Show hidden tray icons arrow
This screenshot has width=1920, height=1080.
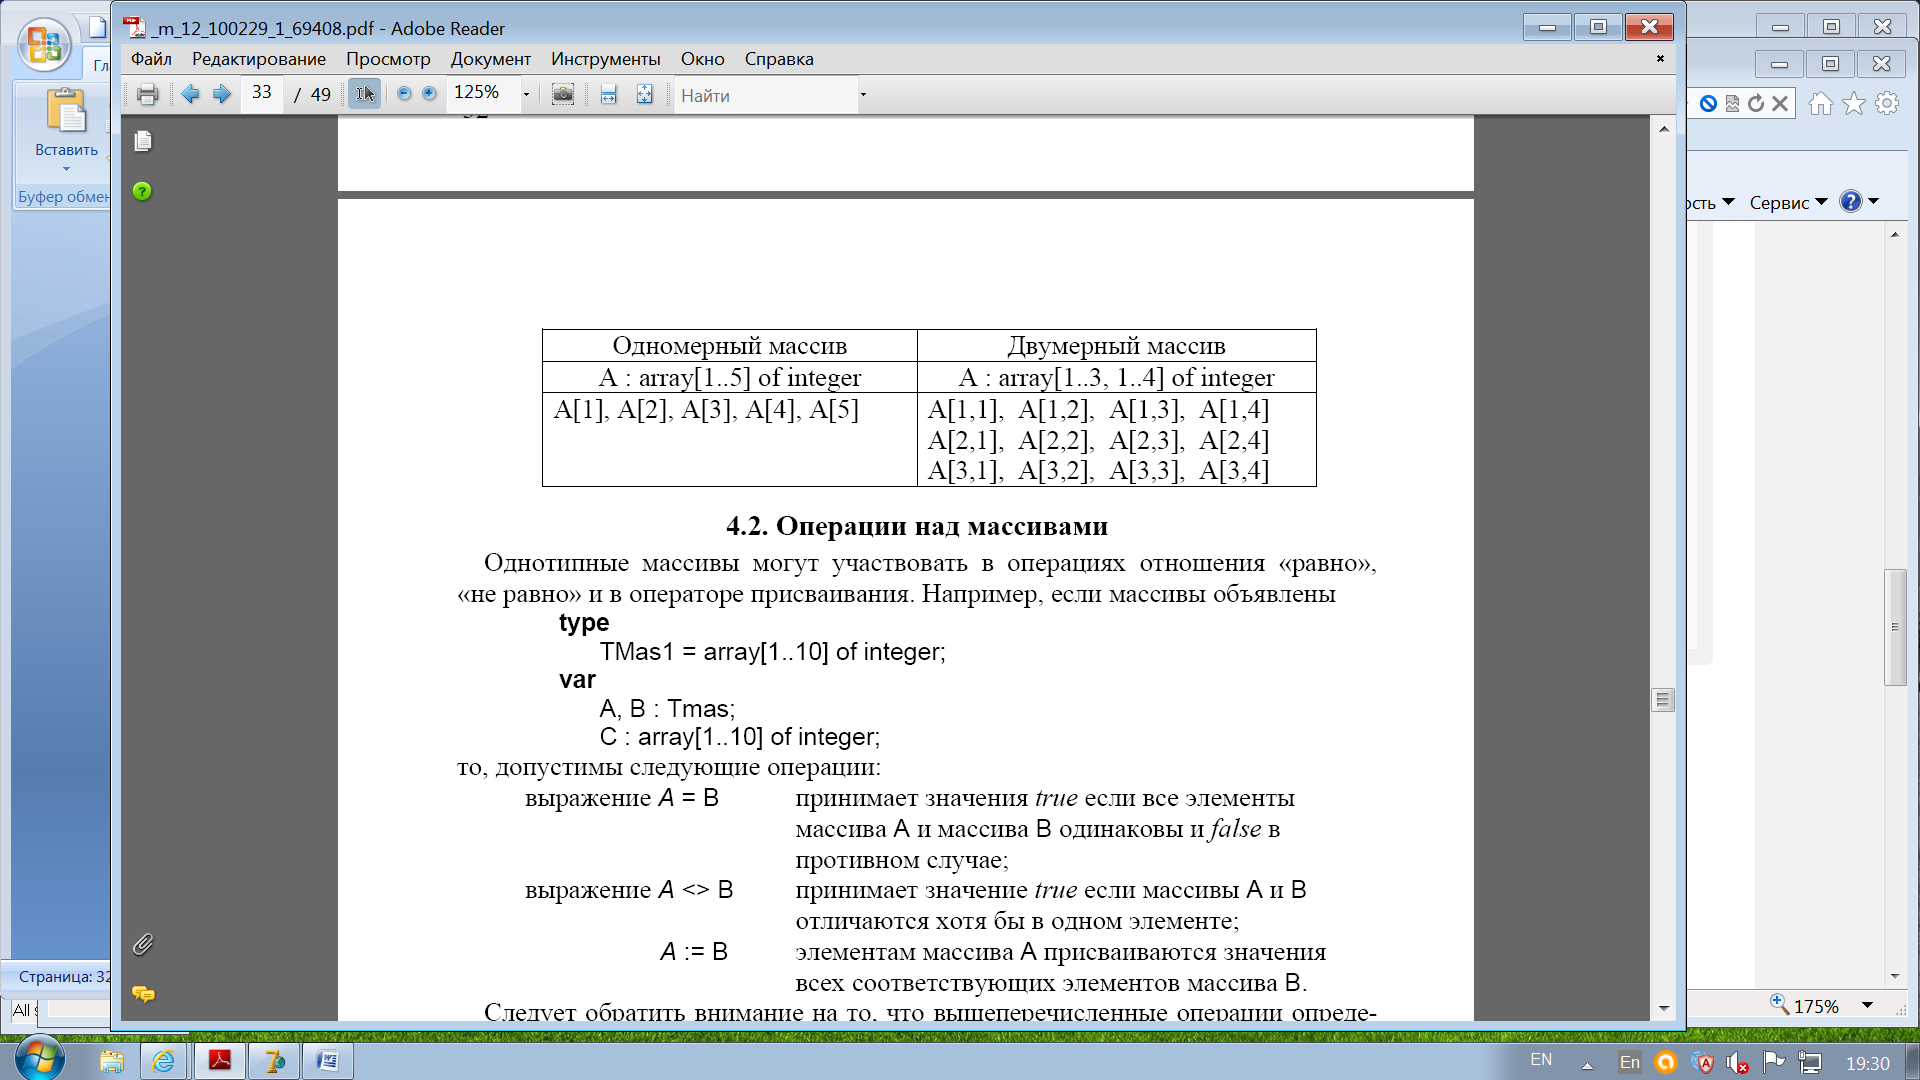(1587, 1065)
